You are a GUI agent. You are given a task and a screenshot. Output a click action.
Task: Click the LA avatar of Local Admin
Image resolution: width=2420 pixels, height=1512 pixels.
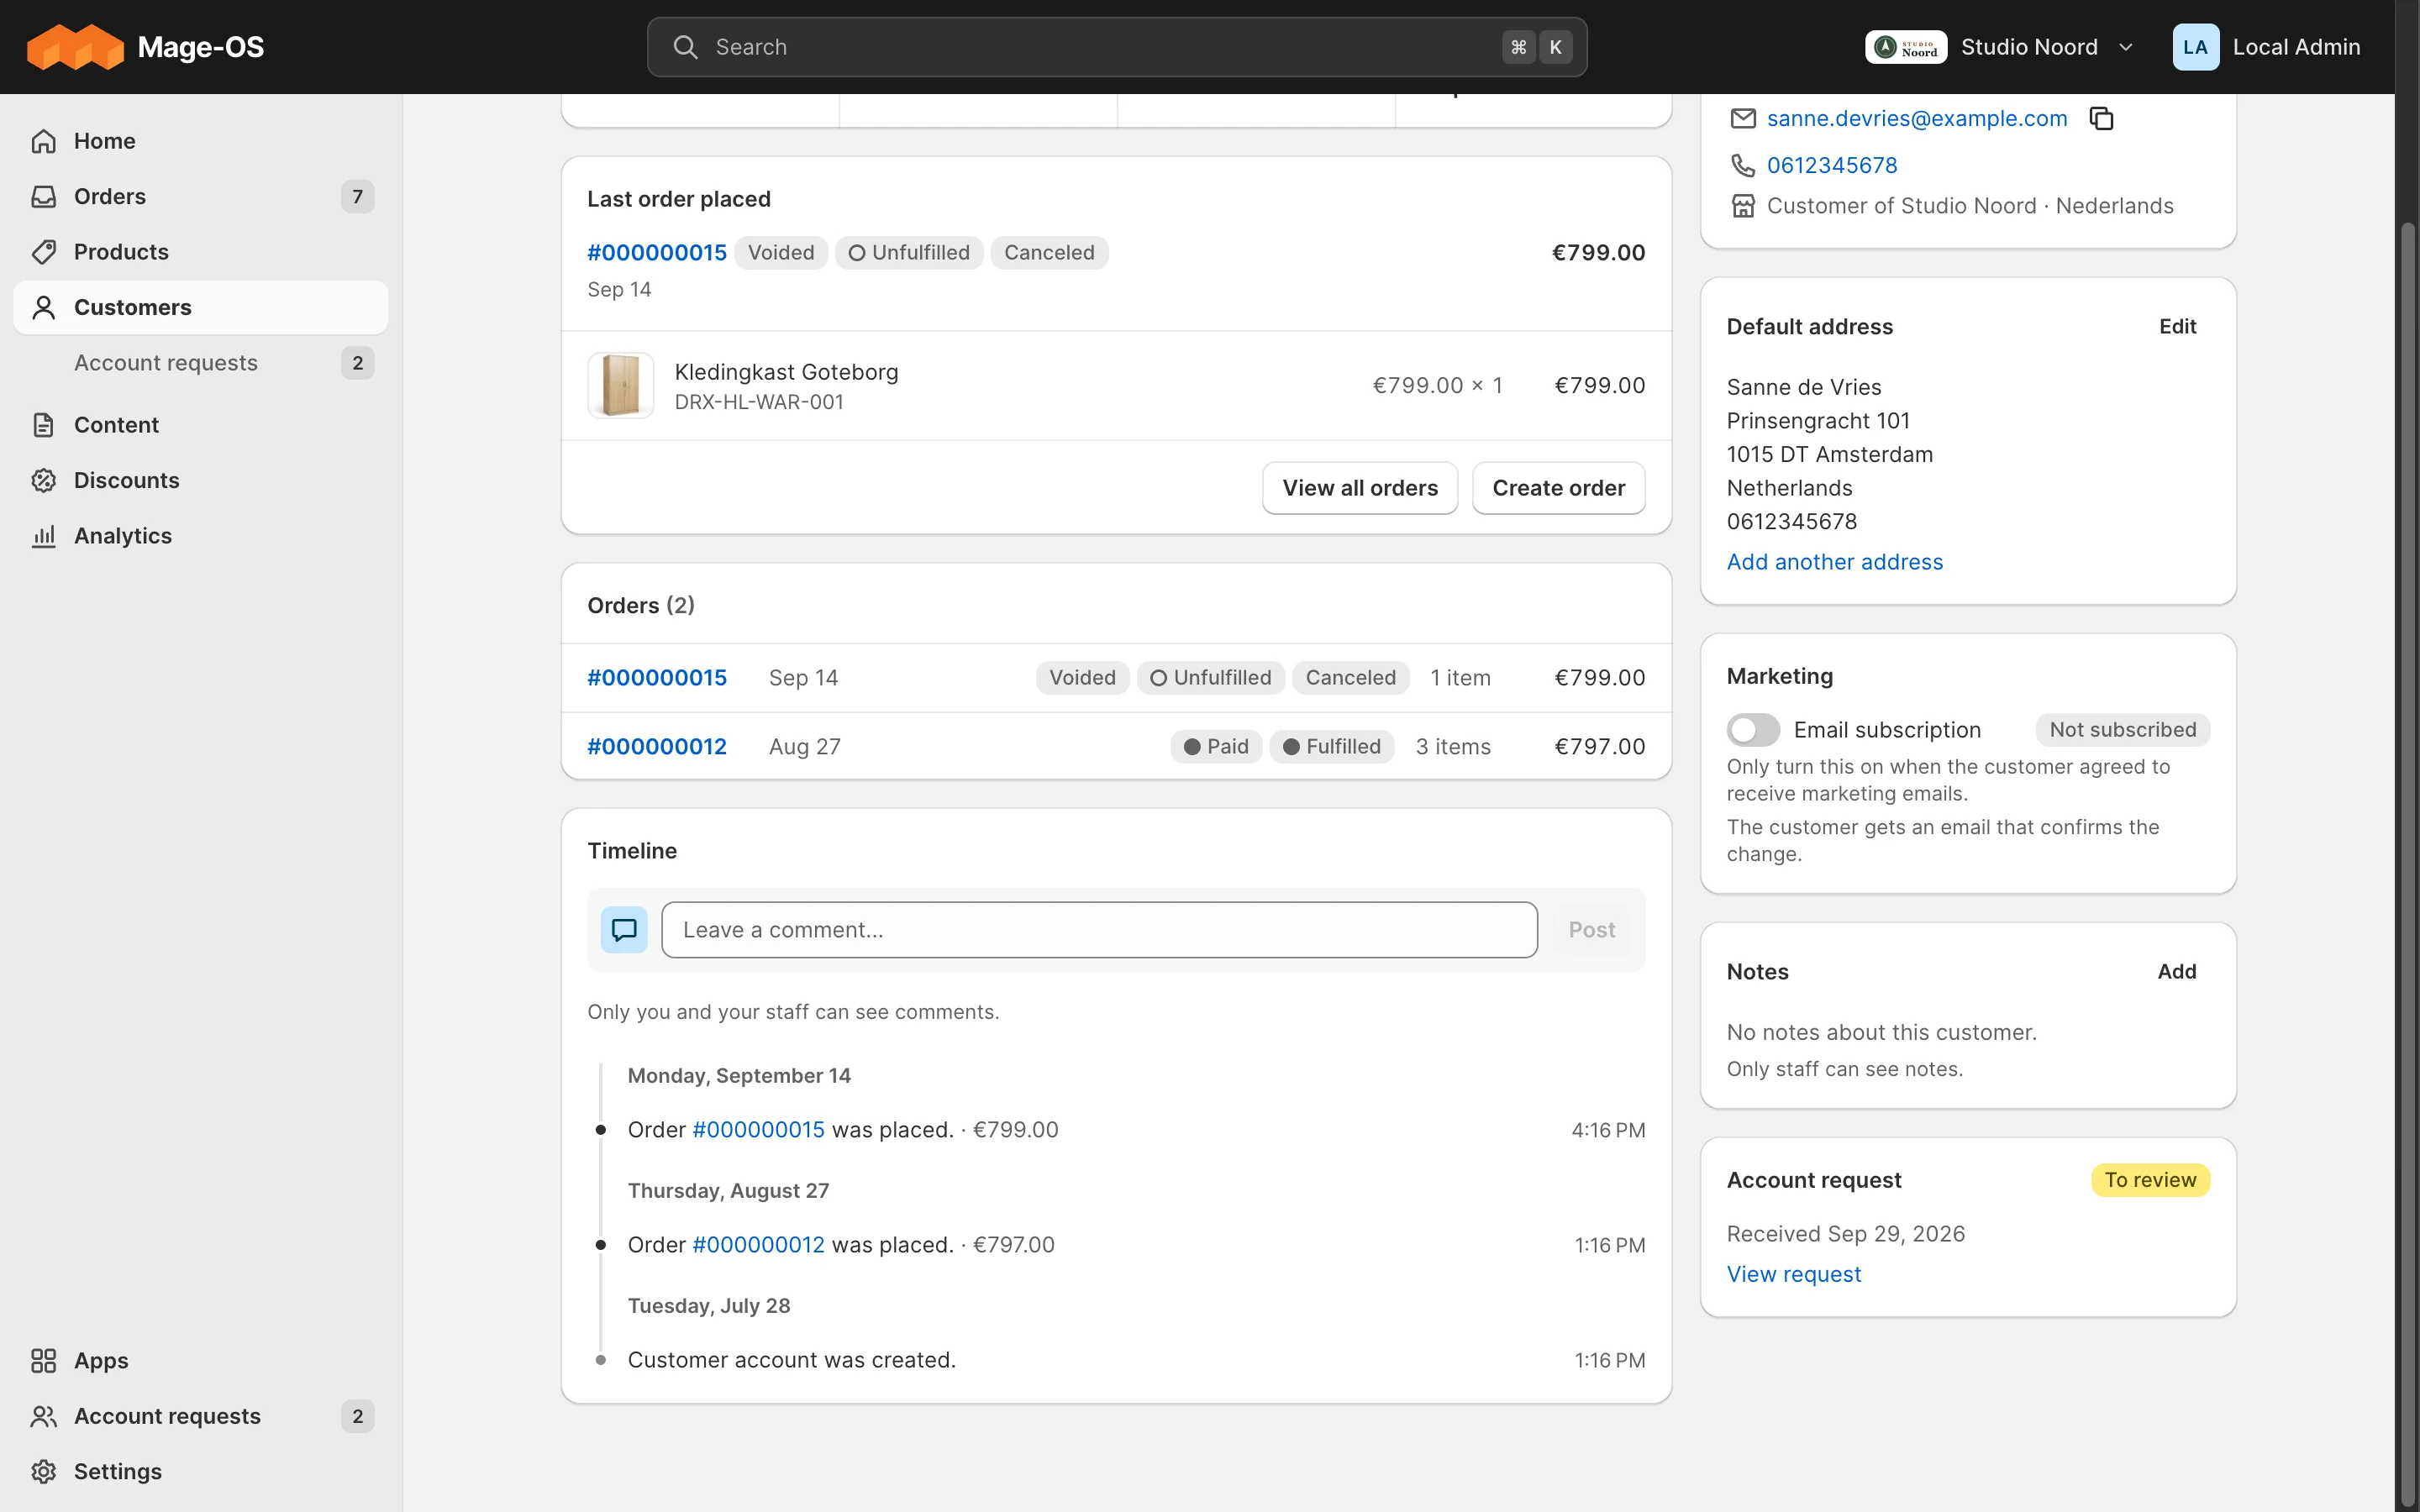tap(2195, 47)
